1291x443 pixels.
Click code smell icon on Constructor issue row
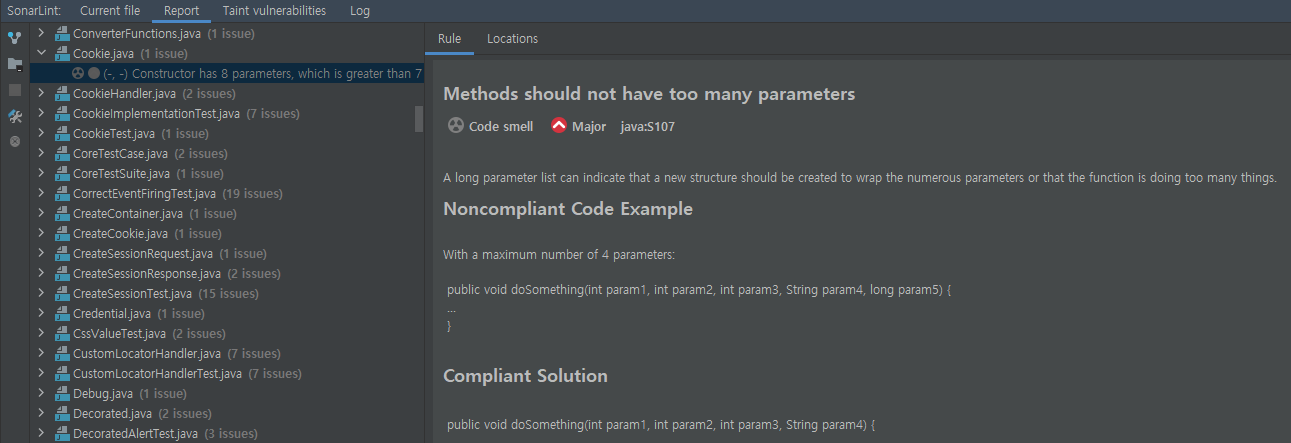pyautogui.click(x=78, y=73)
